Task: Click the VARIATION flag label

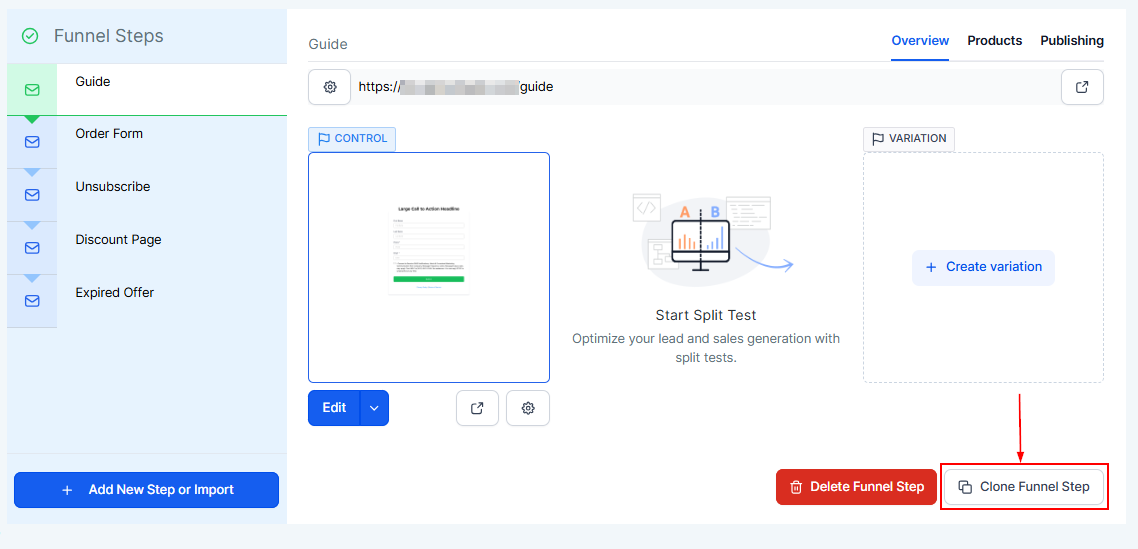Action: pos(909,139)
